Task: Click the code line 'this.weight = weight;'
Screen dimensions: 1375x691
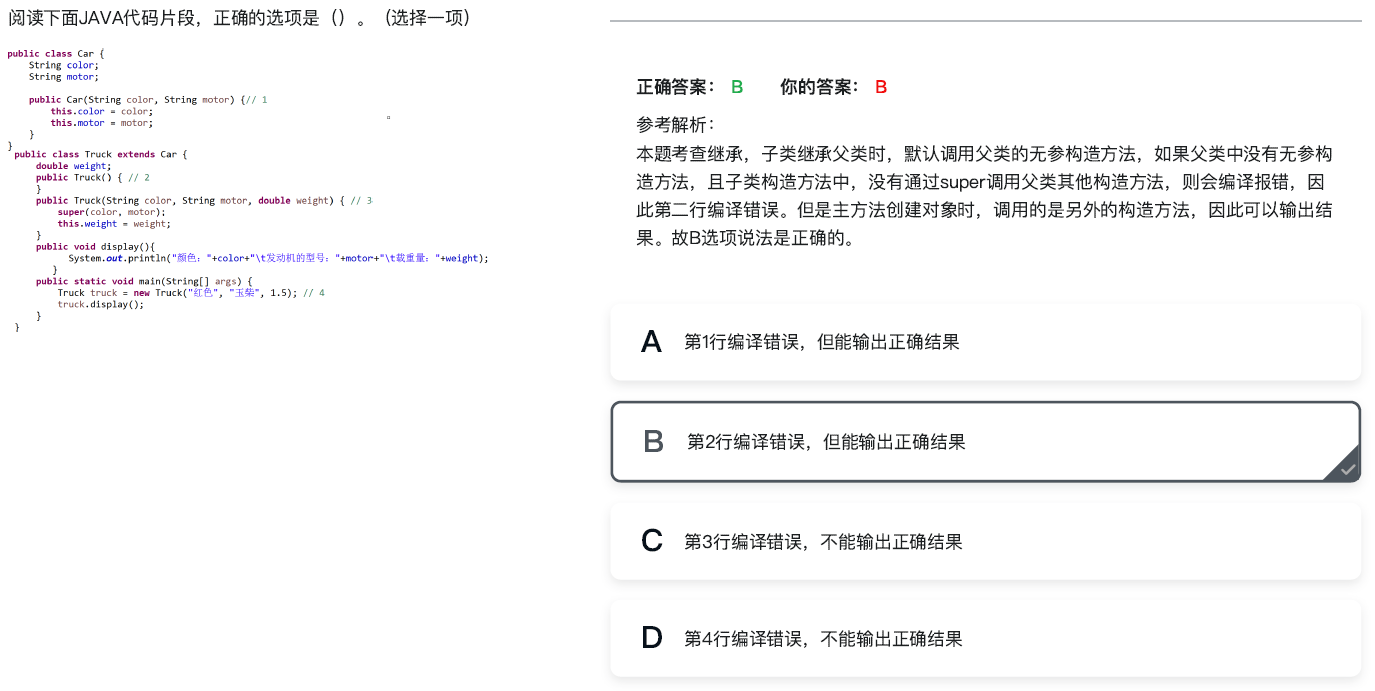Action: tap(114, 224)
